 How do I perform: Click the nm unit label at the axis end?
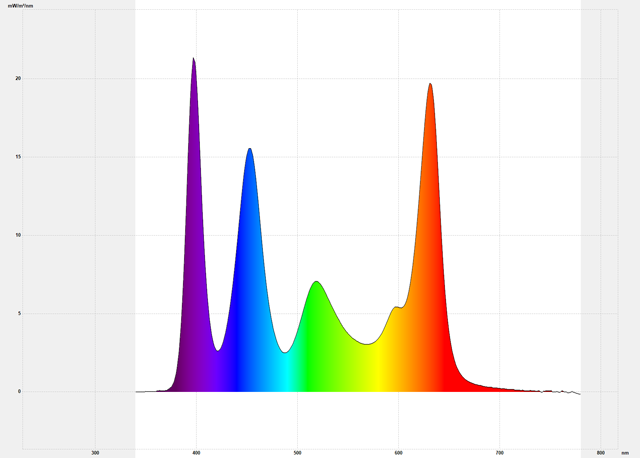(x=625, y=453)
